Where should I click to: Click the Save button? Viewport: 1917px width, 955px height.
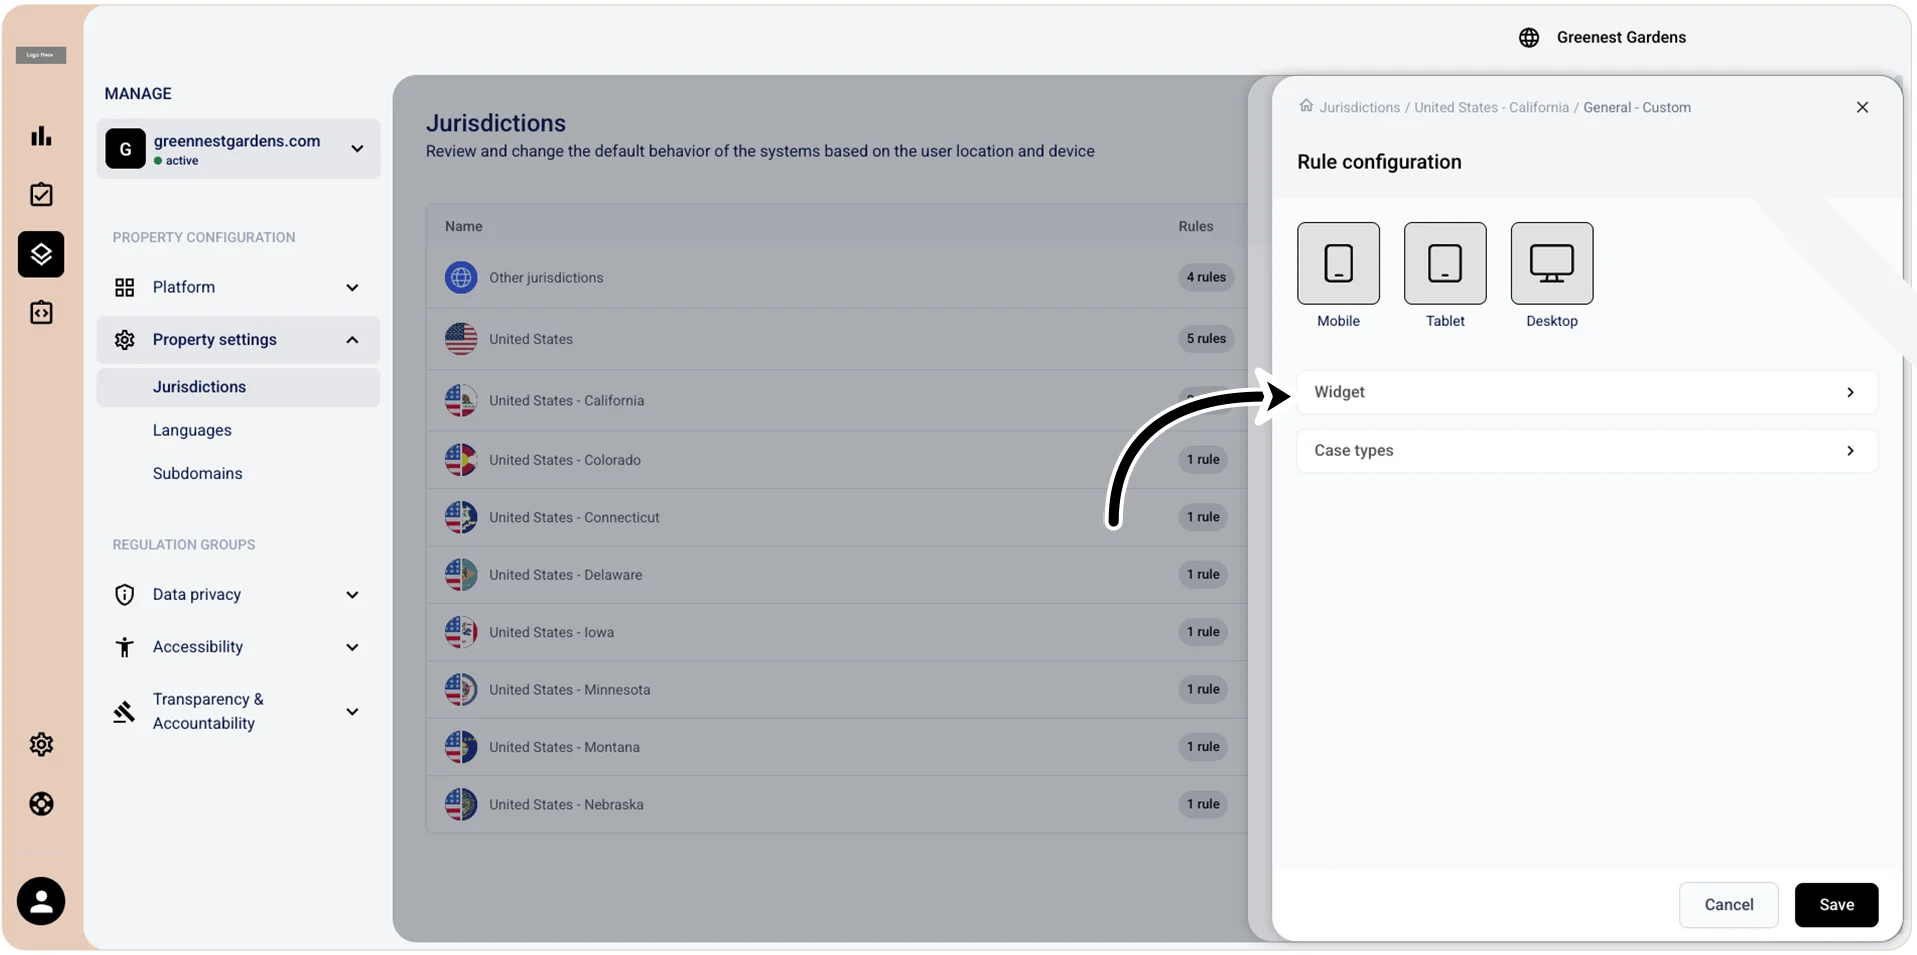(x=1836, y=905)
